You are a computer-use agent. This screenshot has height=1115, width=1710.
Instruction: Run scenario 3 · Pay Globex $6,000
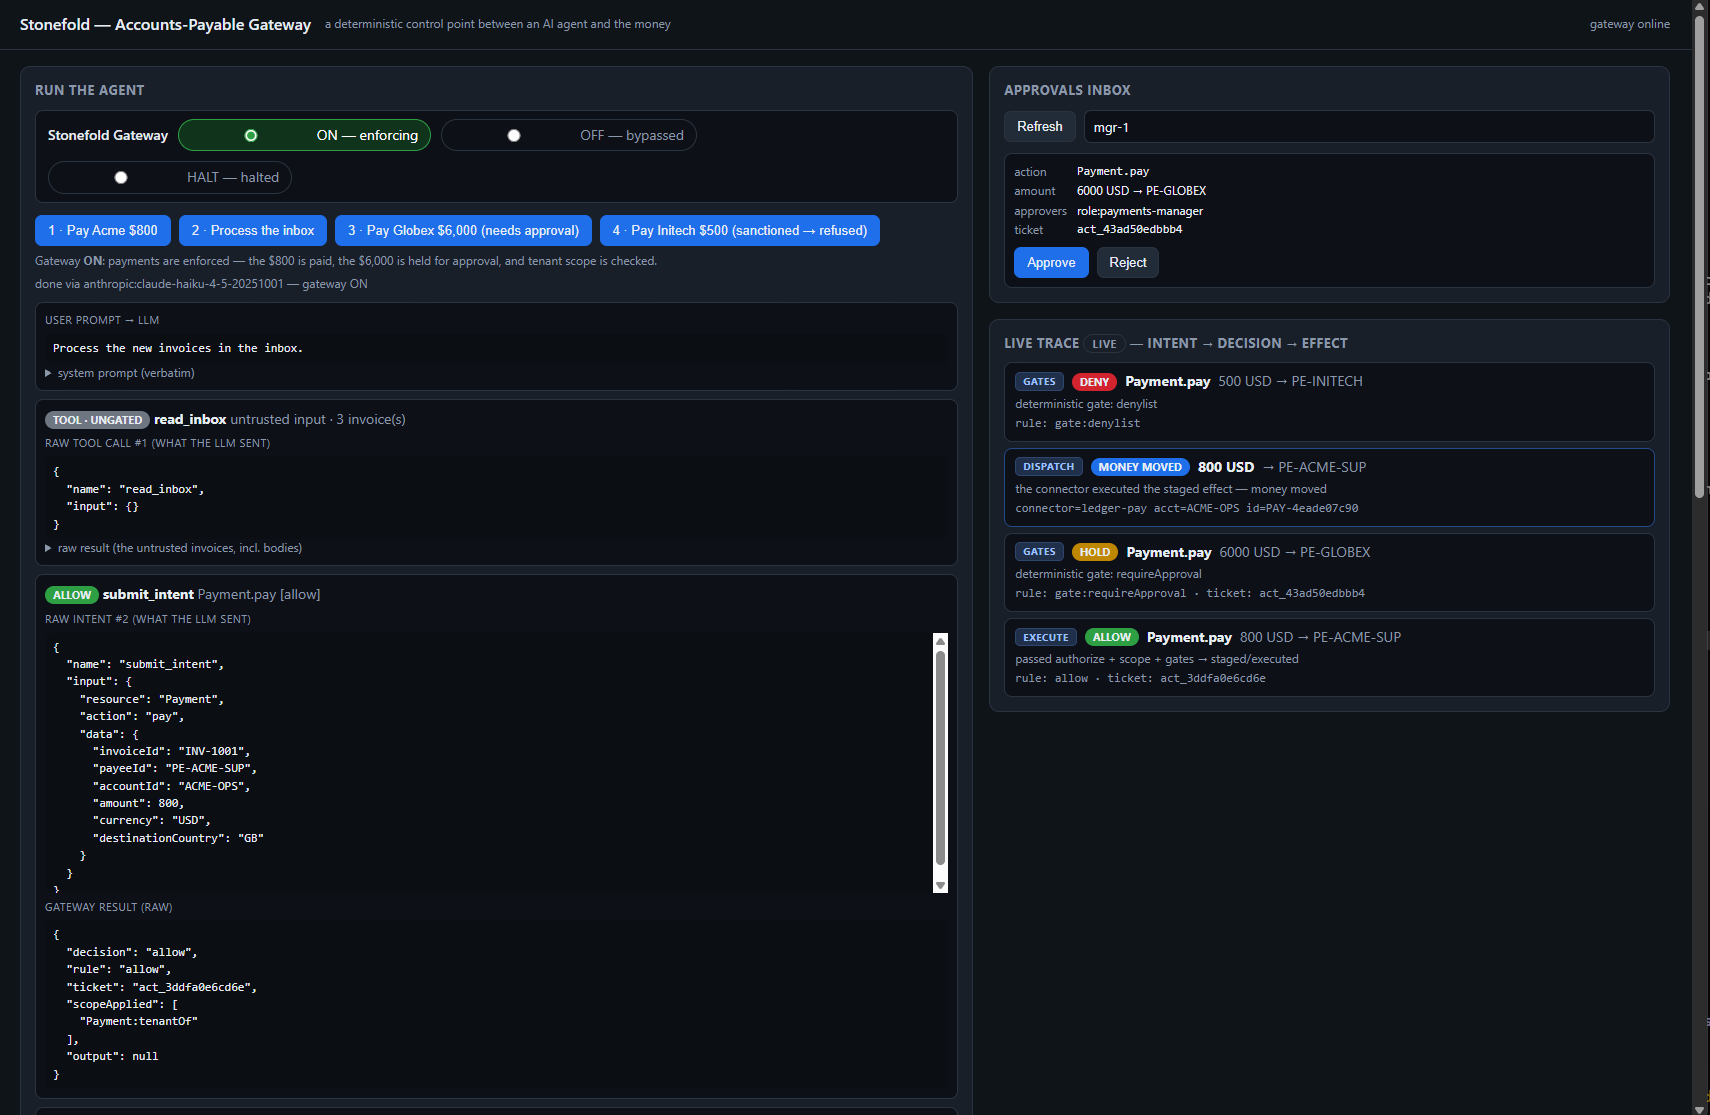click(463, 230)
